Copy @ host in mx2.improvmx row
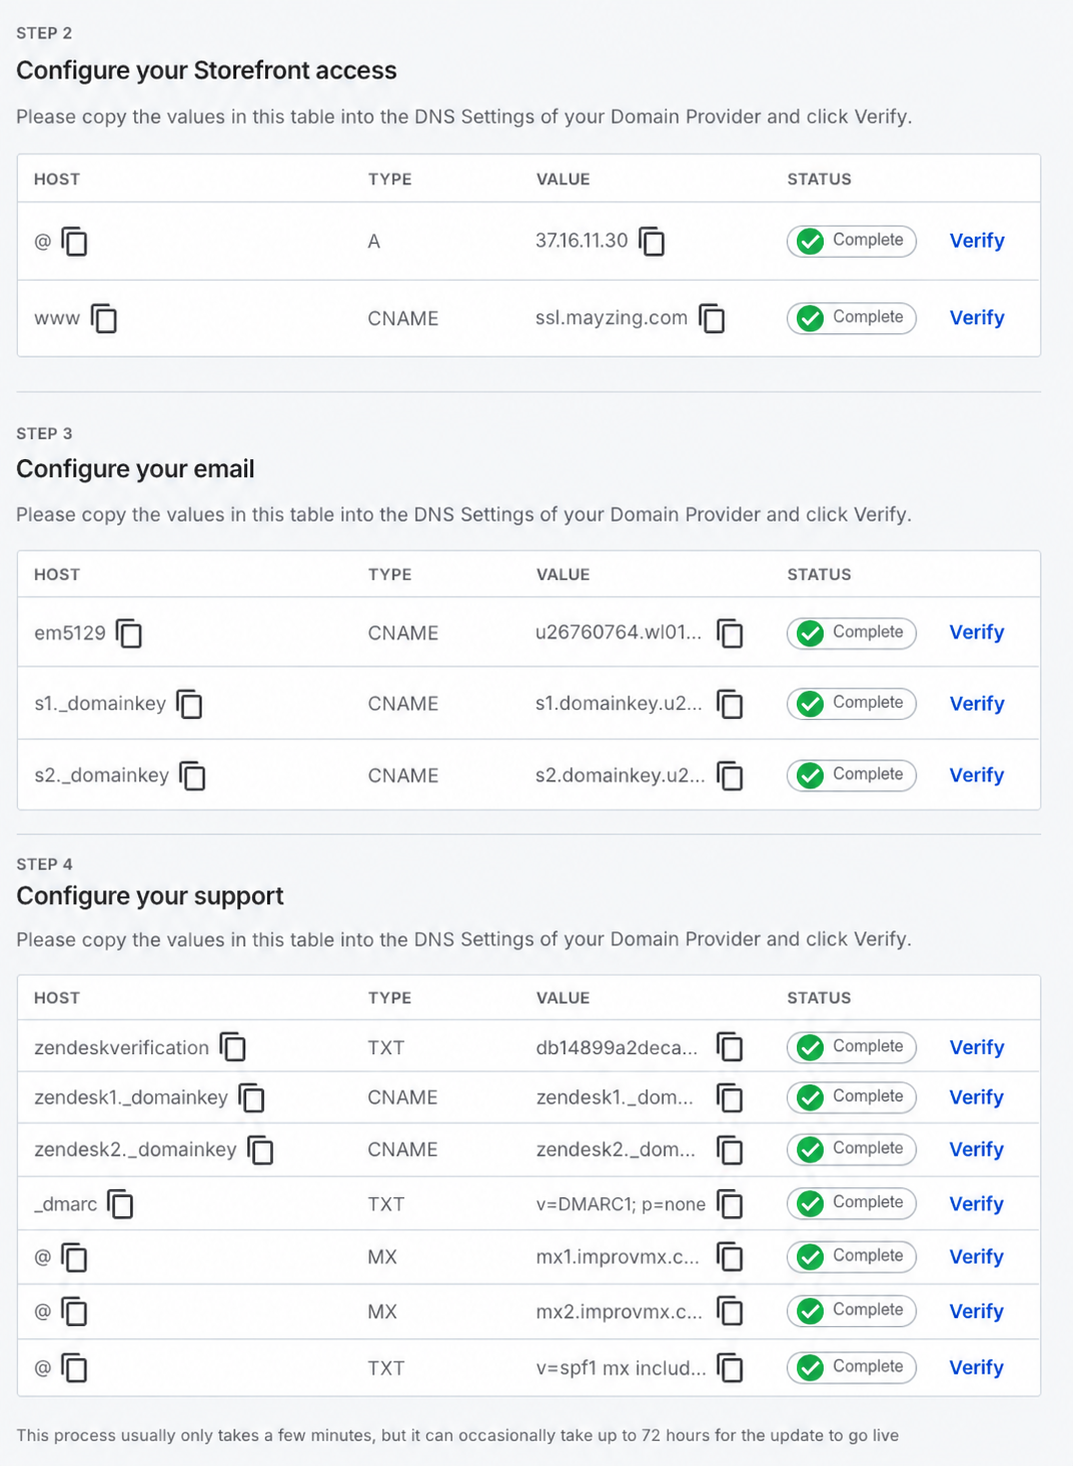This screenshot has width=1073, height=1466. tap(75, 1311)
